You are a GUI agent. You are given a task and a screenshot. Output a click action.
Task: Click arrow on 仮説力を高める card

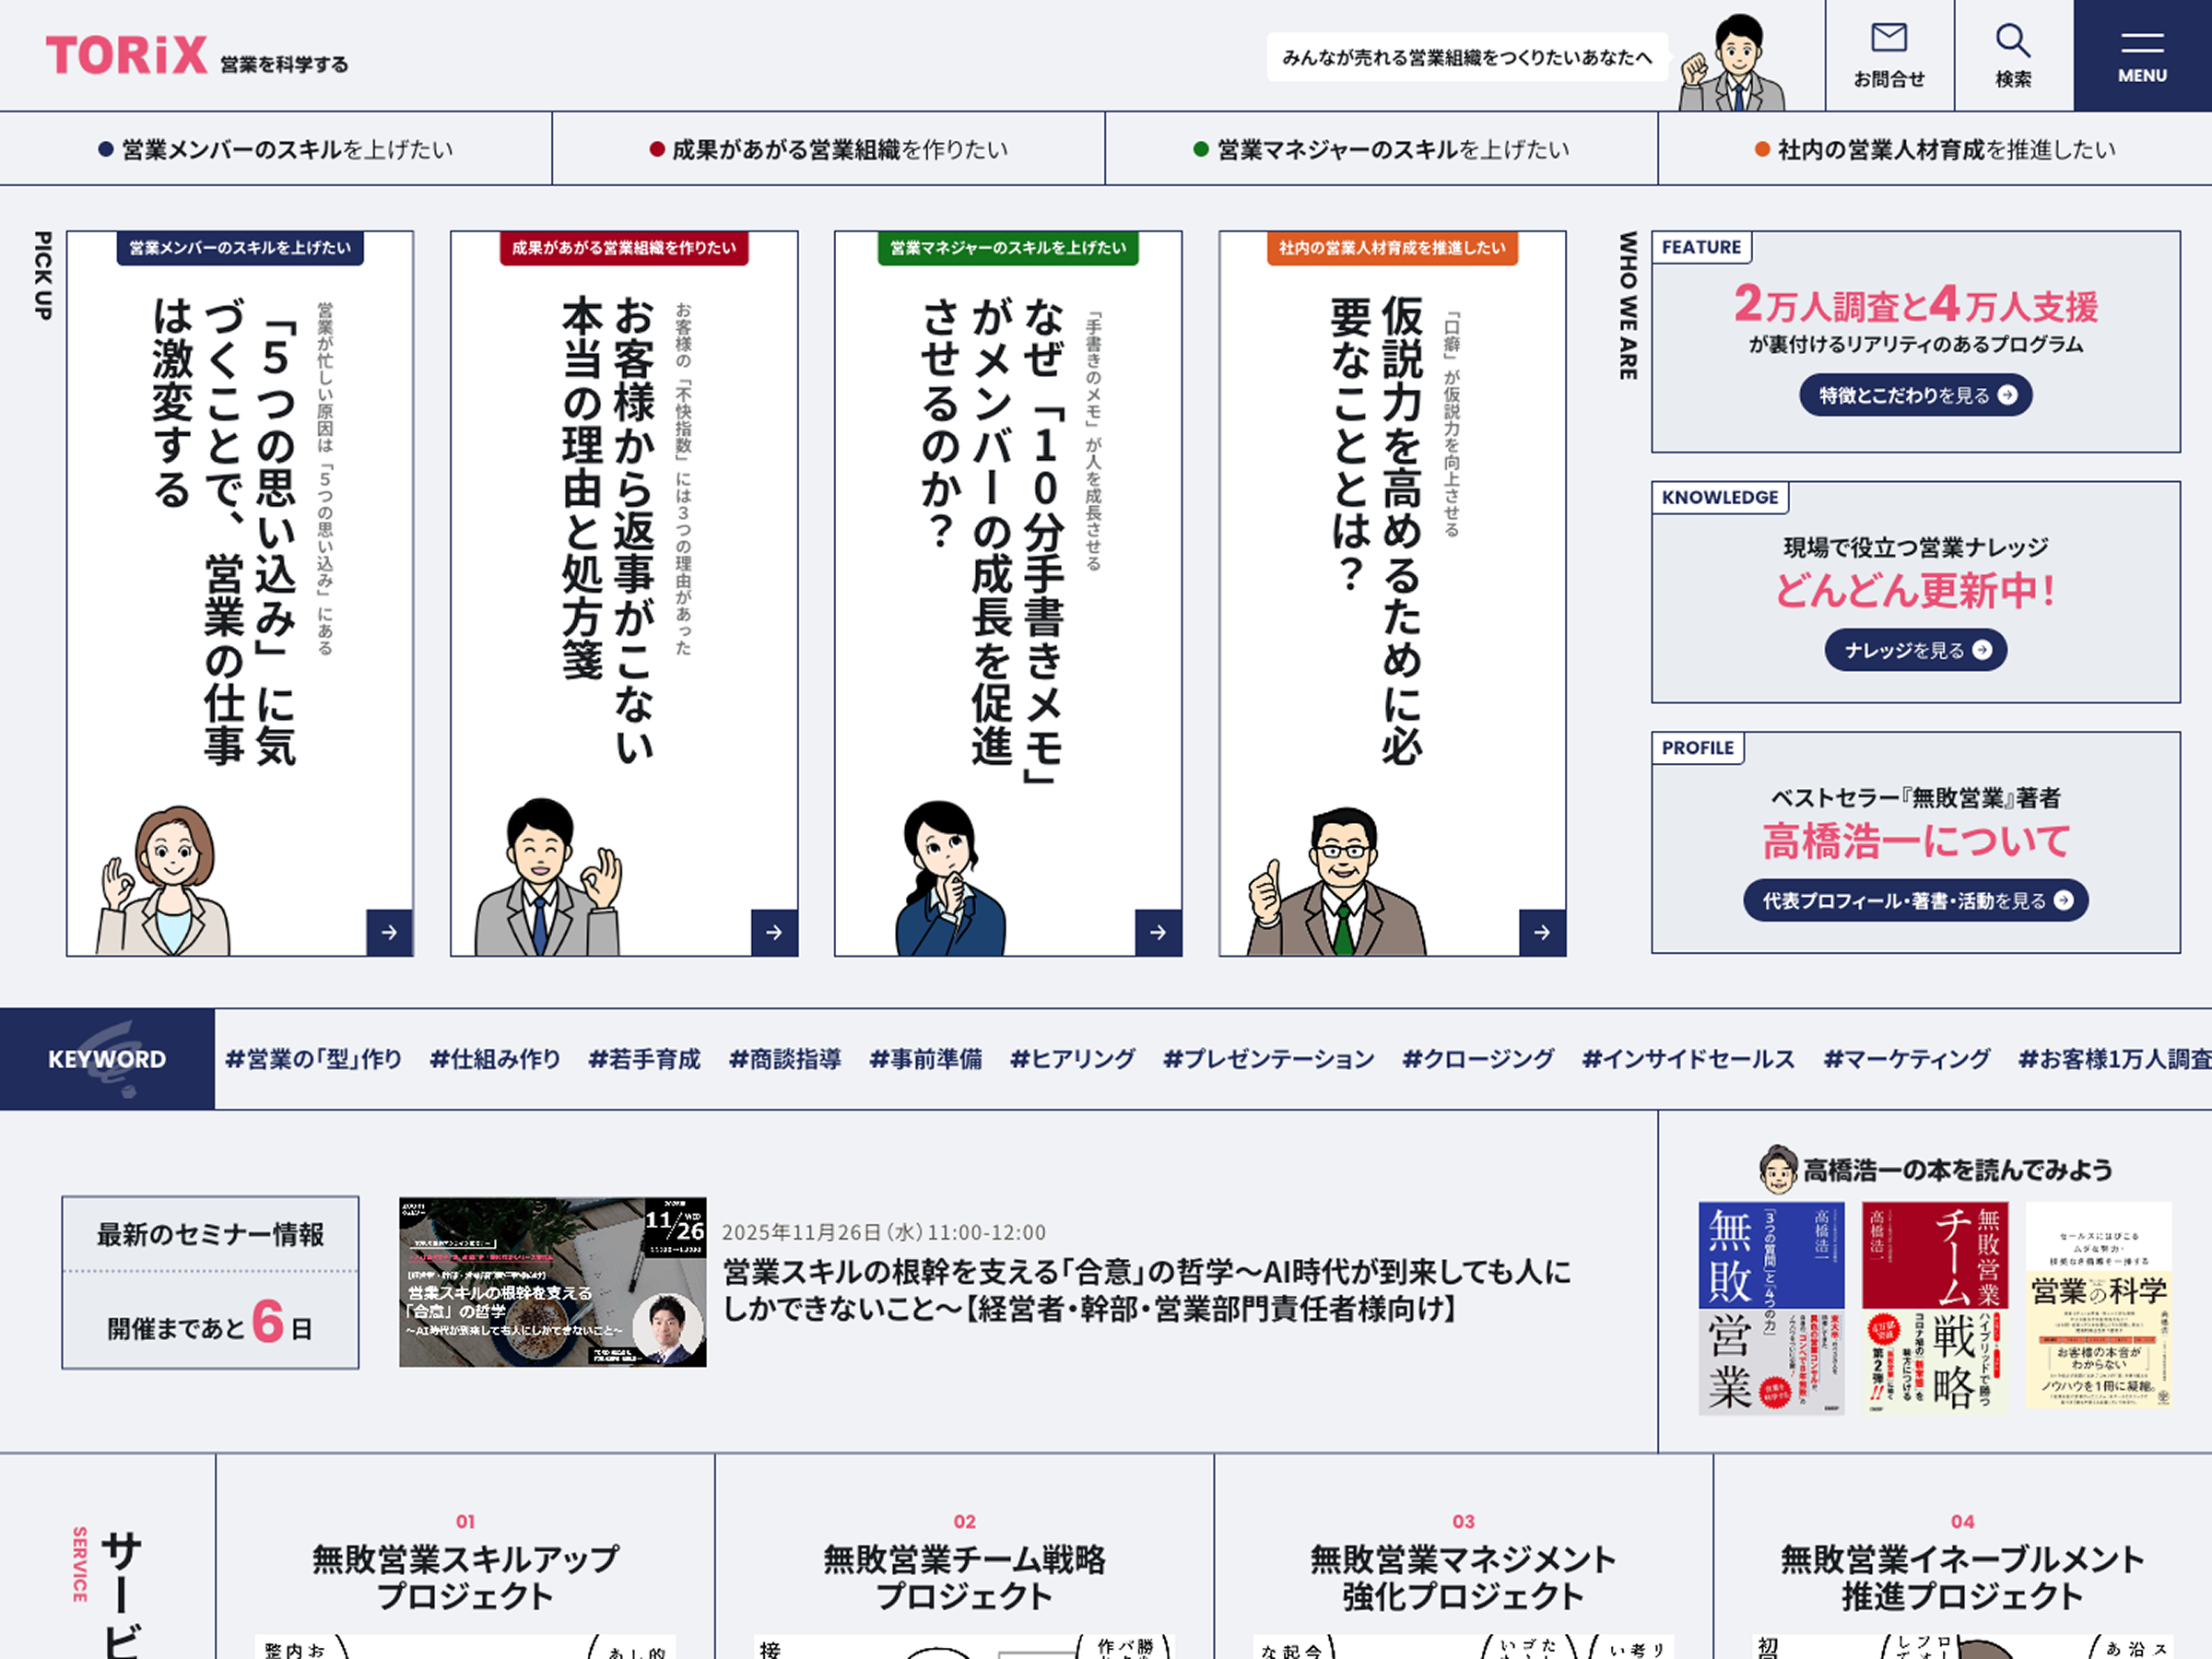click(x=1542, y=932)
